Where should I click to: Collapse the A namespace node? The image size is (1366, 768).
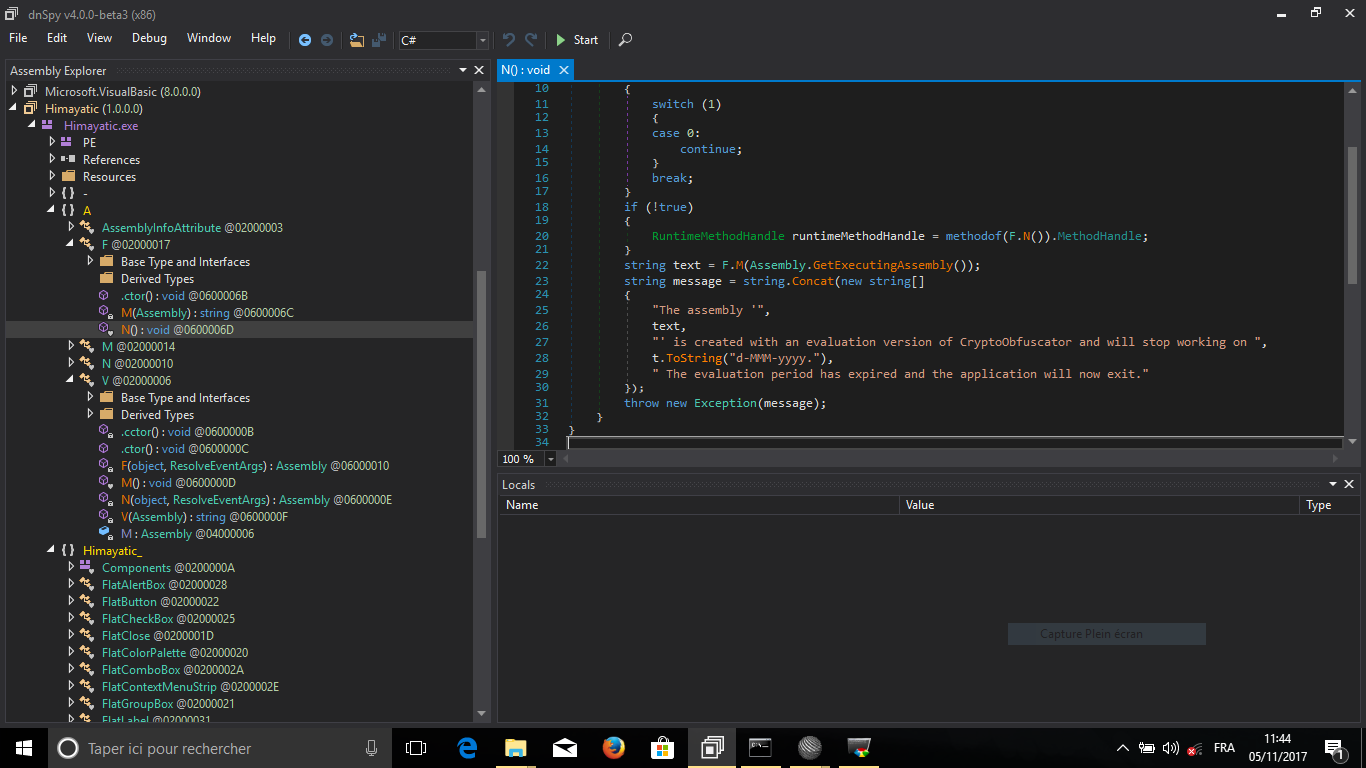click(52, 210)
